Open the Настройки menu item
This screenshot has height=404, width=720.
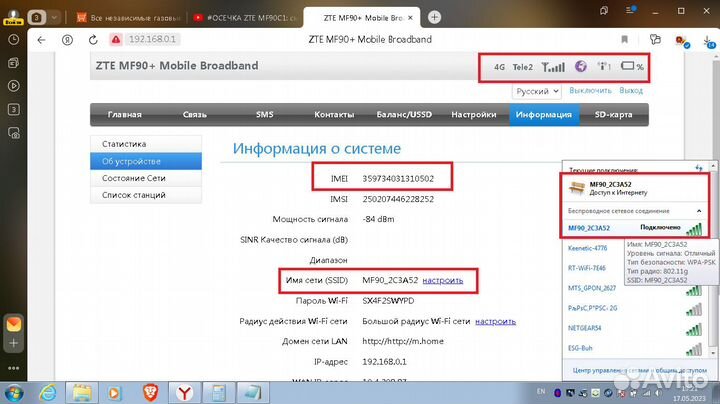(474, 115)
